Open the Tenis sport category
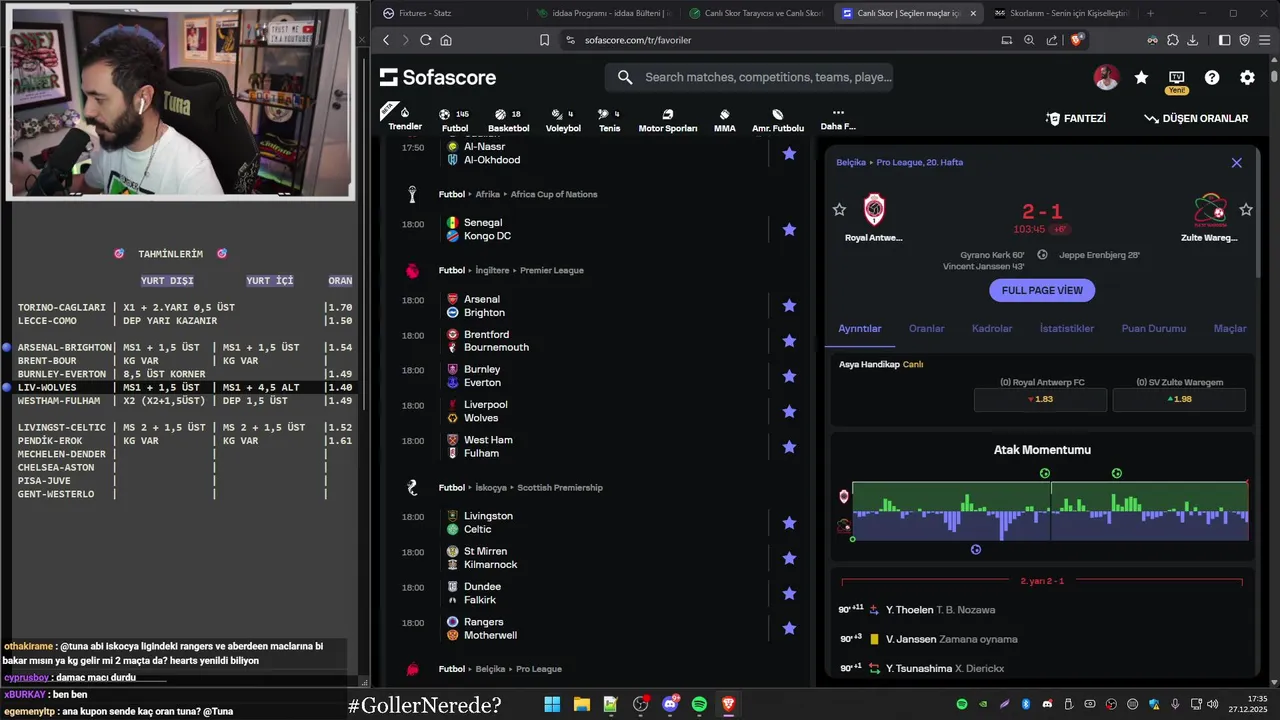This screenshot has height=720, width=1280. pyautogui.click(x=609, y=120)
